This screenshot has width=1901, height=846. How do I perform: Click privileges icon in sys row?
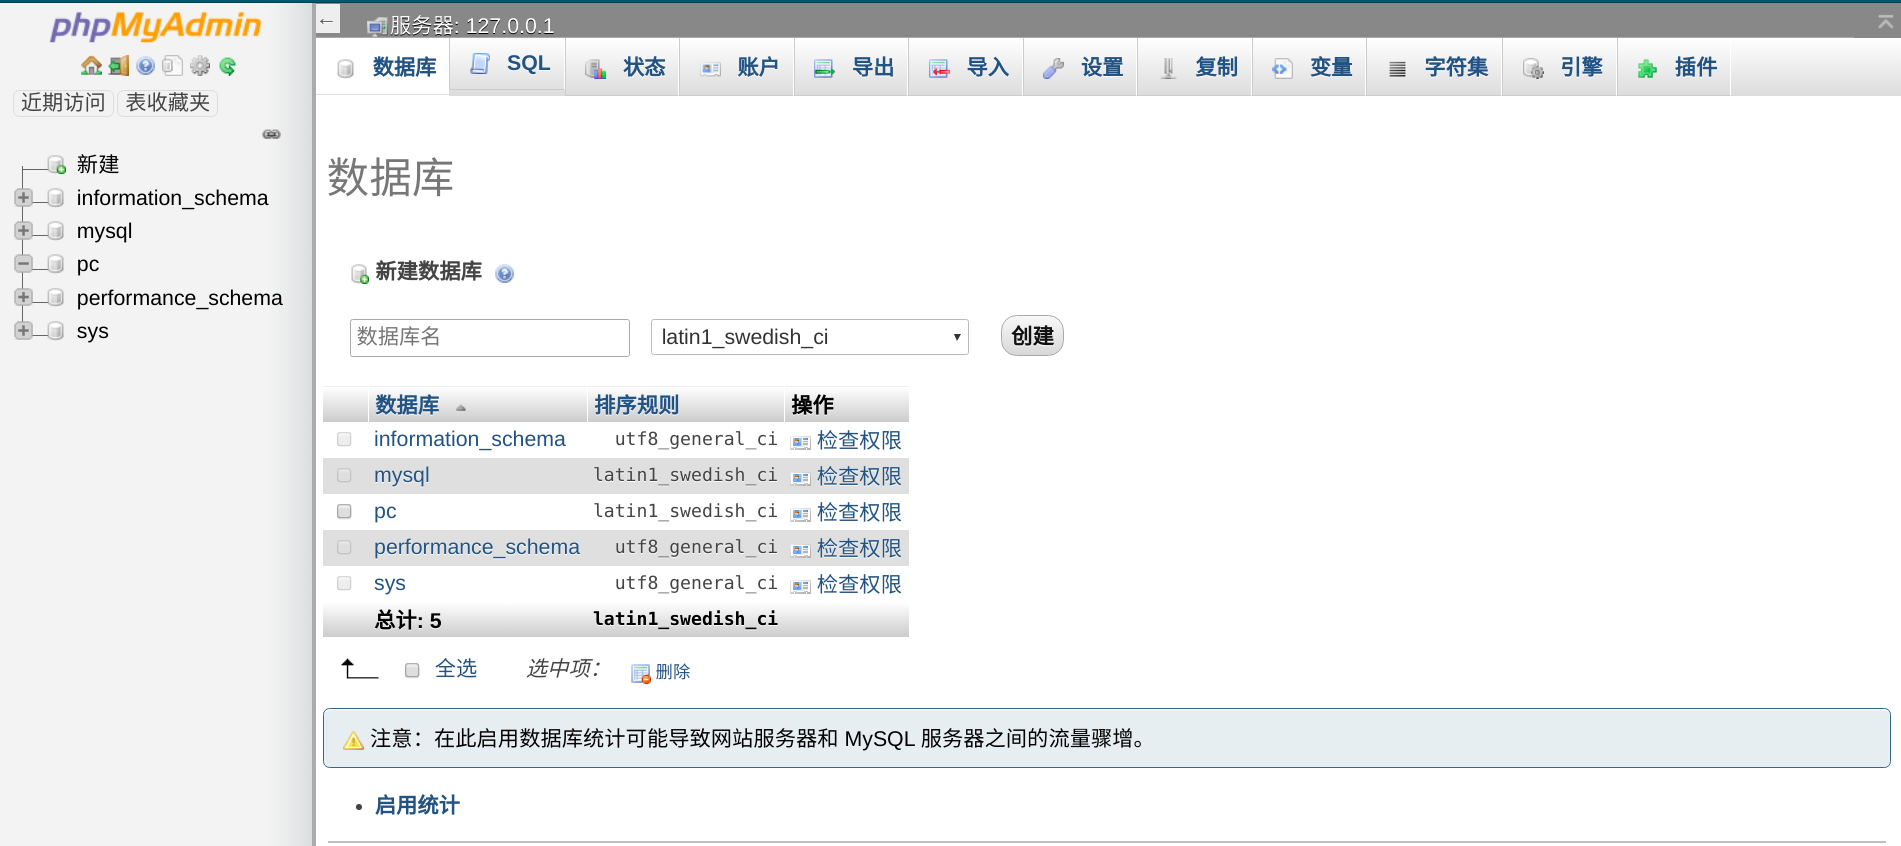pyautogui.click(x=801, y=586)
